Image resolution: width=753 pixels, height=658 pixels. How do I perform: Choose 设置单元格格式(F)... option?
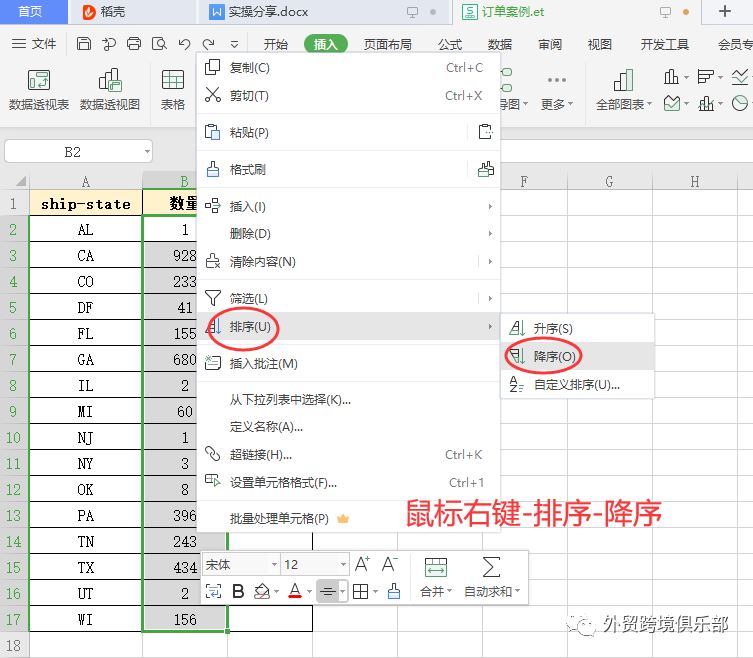349,482
